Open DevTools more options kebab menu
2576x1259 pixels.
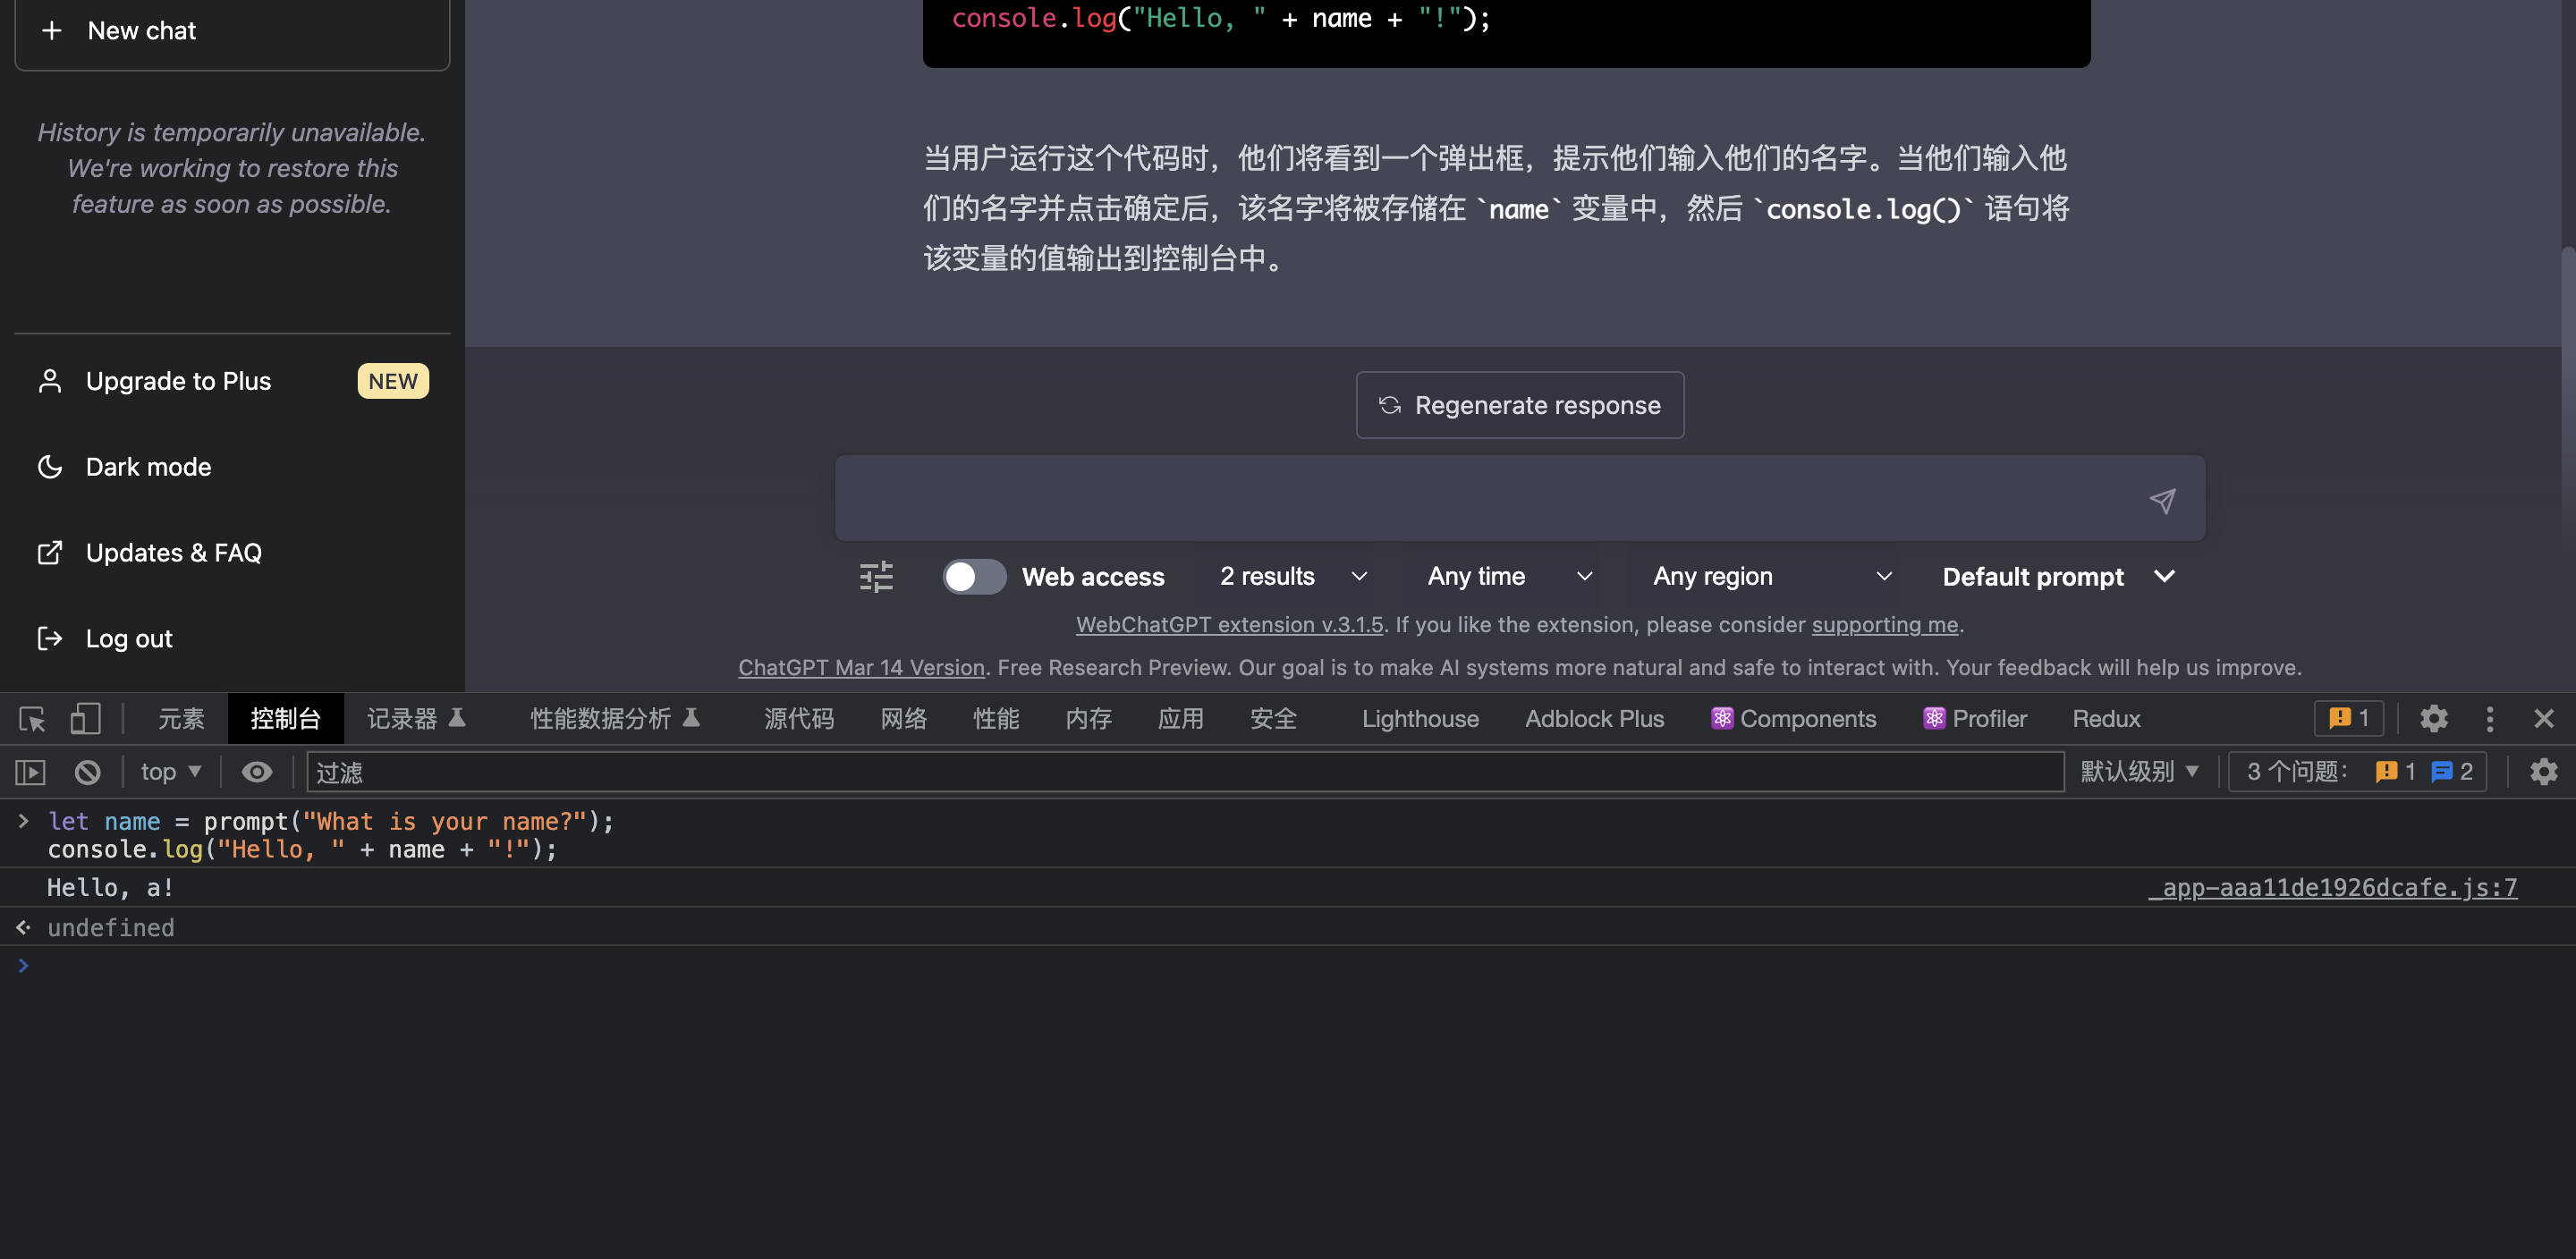point(2489,718)
